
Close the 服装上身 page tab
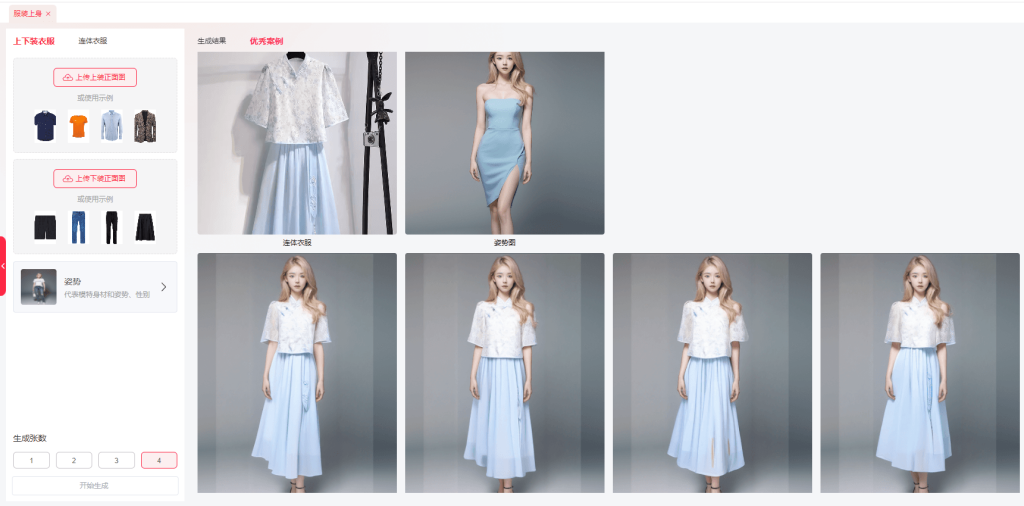[48, 14]
